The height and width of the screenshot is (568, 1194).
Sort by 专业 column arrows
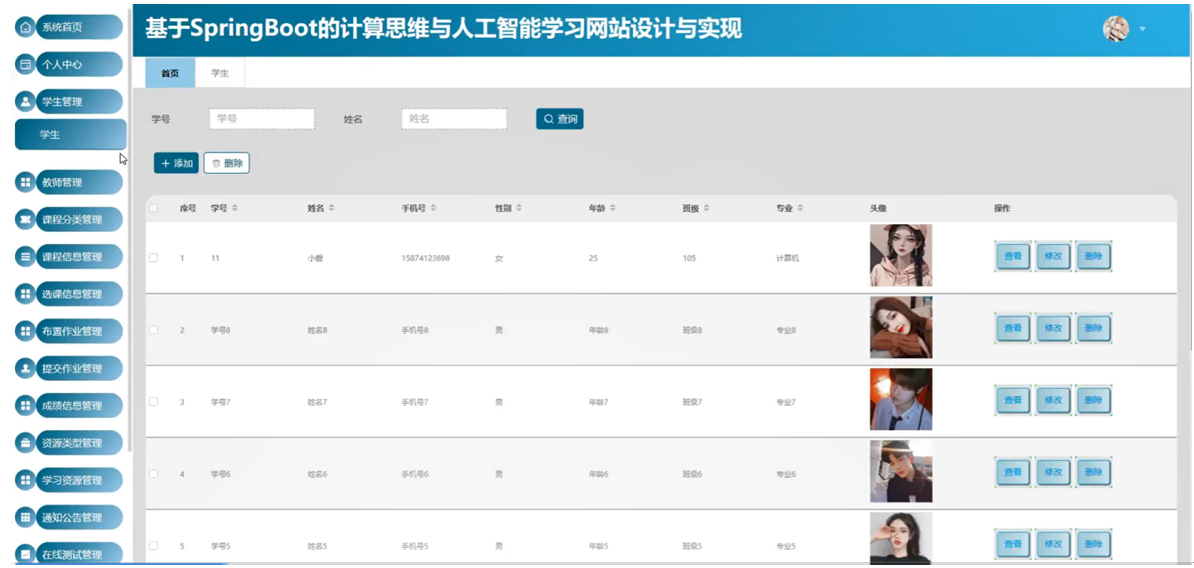[800, 208]
